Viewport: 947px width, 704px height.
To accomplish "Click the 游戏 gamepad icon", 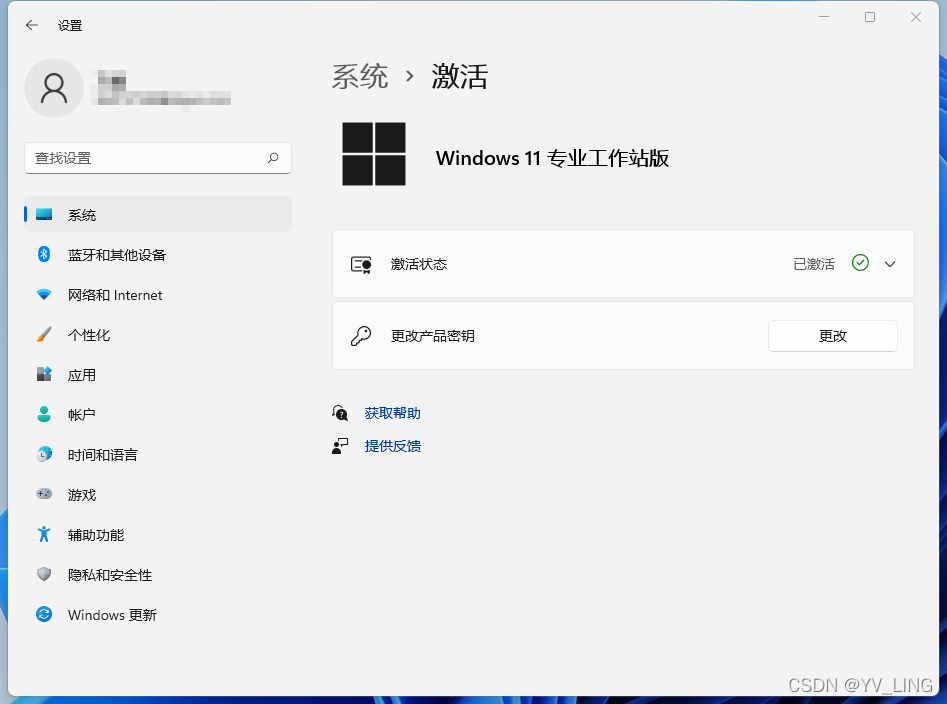I will click(x=44, y=494).
